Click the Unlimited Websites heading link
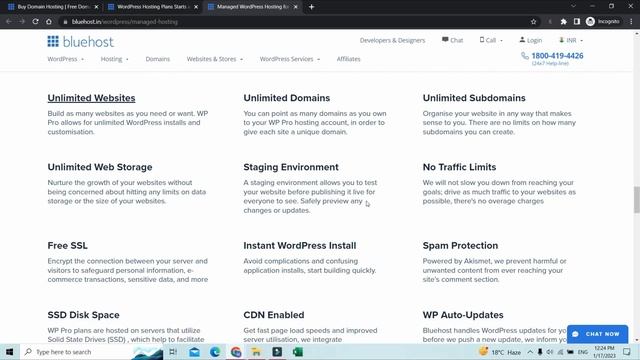The width and height of the screenshot is (640, 360). click(x=91, y=98)
